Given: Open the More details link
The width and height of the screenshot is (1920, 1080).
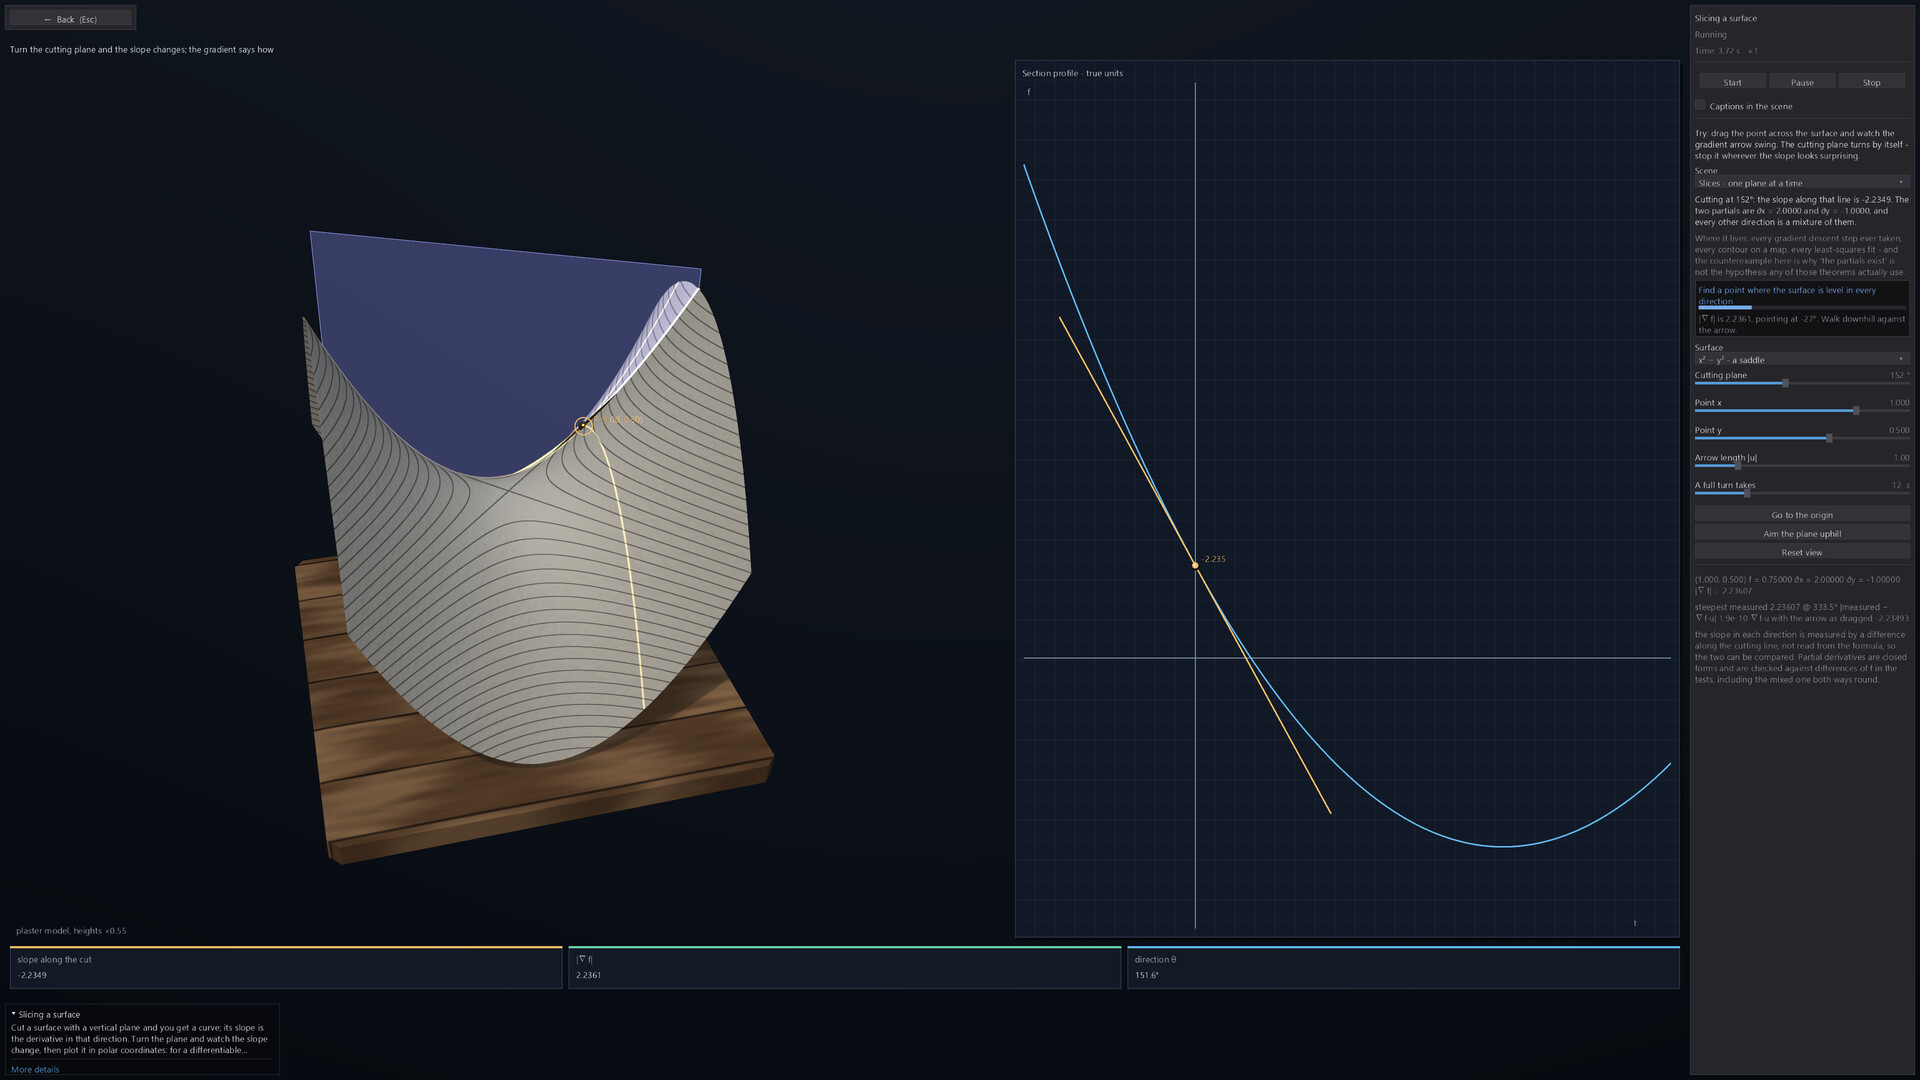Looking at the screenshot, I should pyautogui.click(x=35, y=1069).
